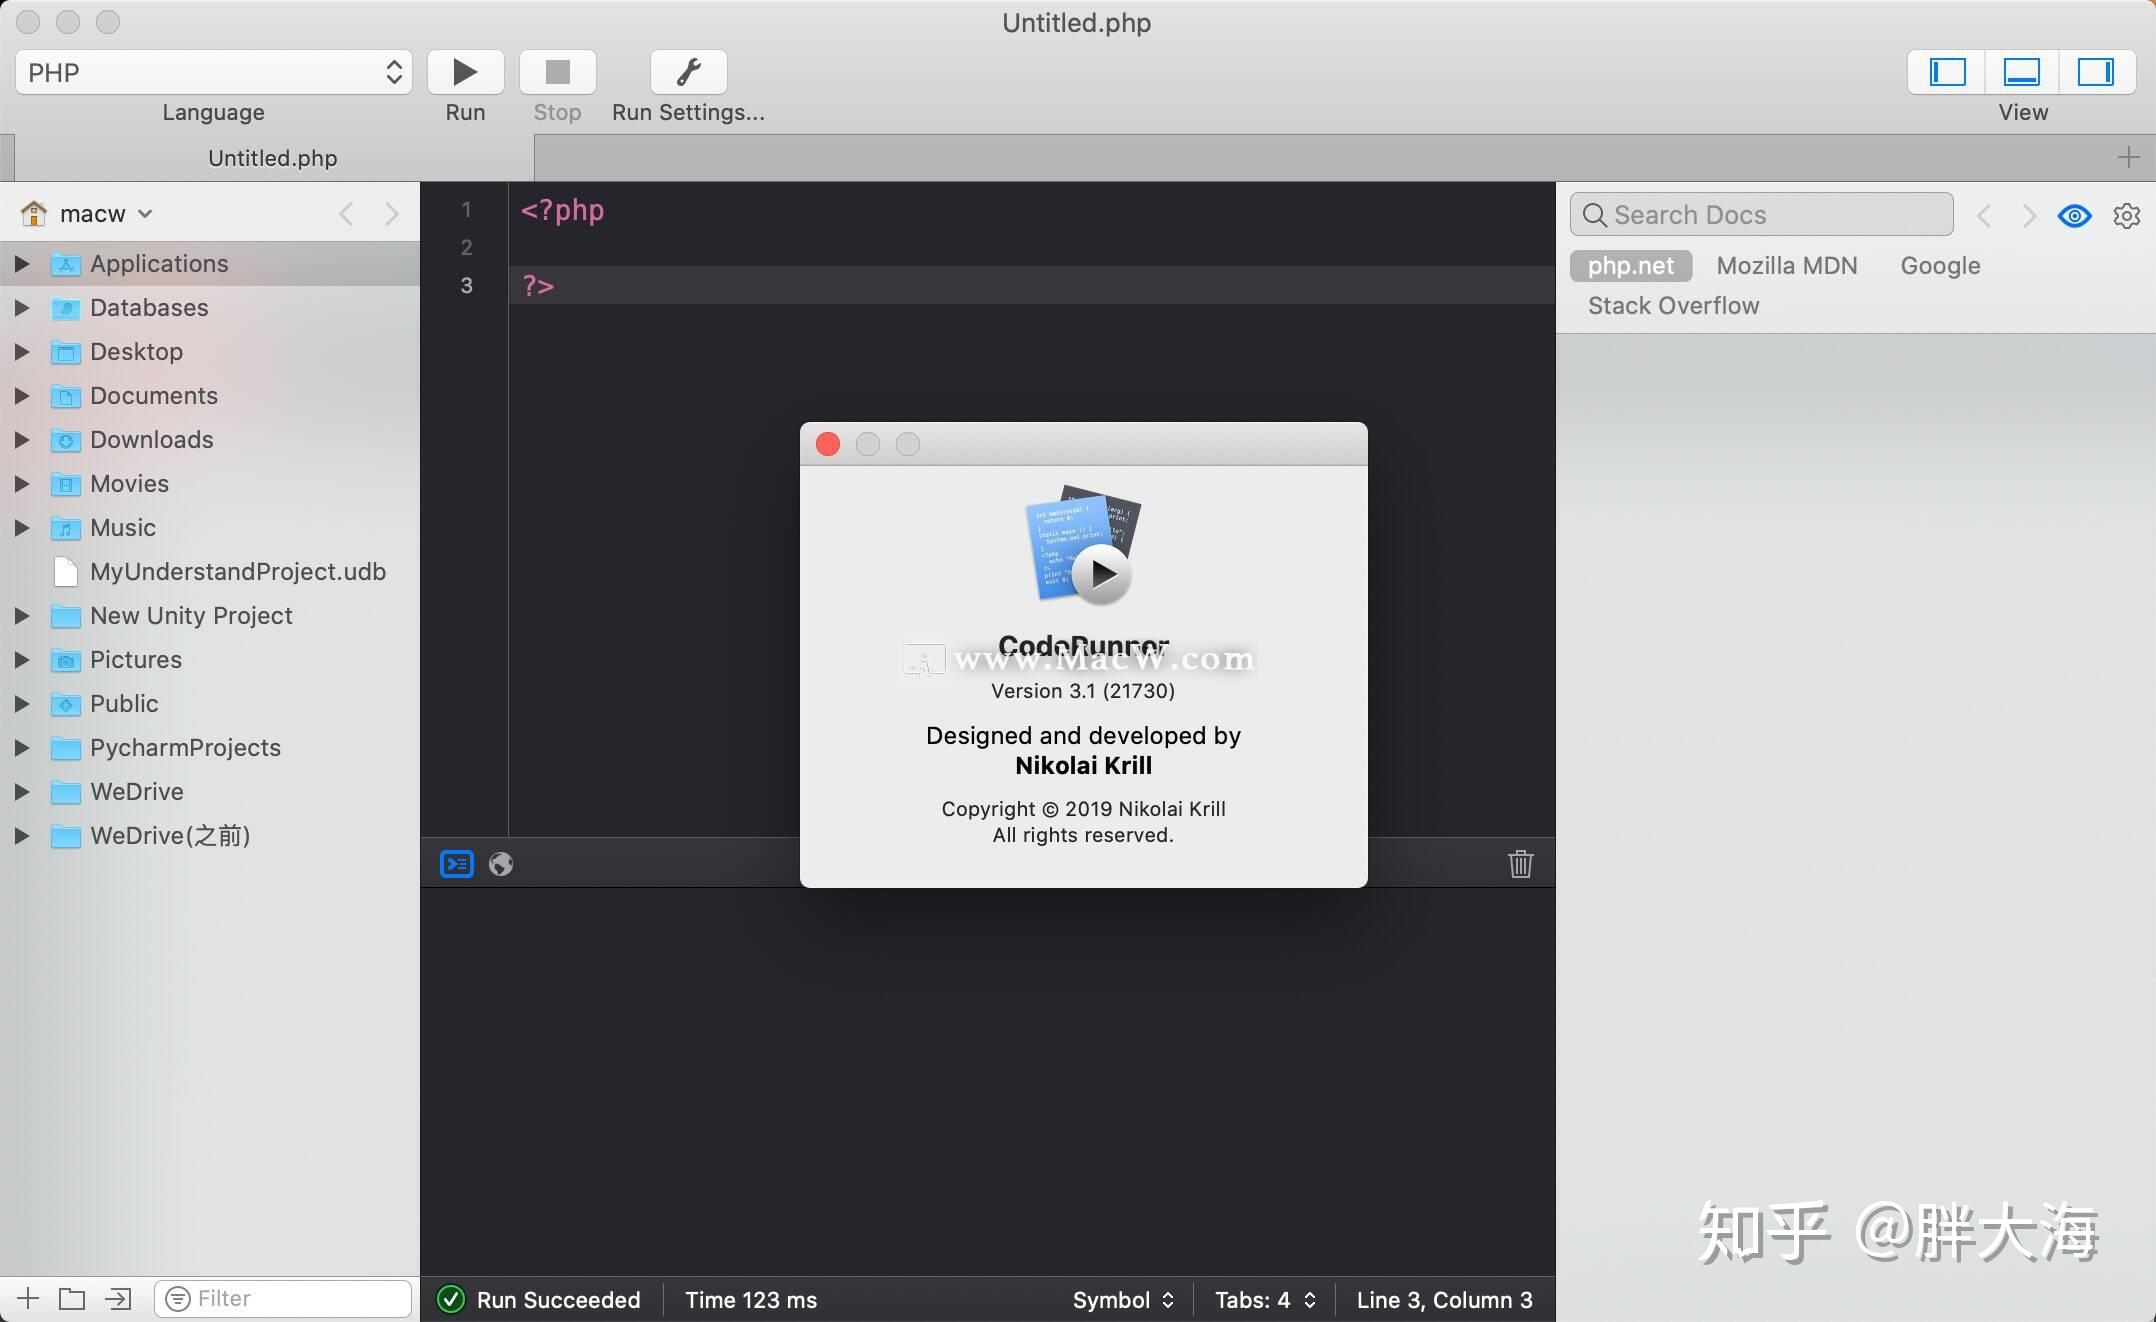Open the PHP language dropdown
Viewport: 2156px width, 1322px height.
point(213,72)
